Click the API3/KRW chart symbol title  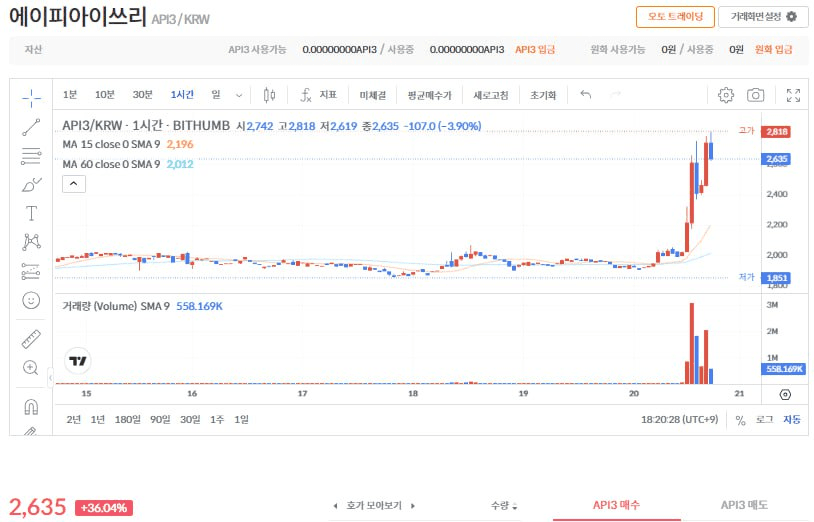[x=146, y=126]
